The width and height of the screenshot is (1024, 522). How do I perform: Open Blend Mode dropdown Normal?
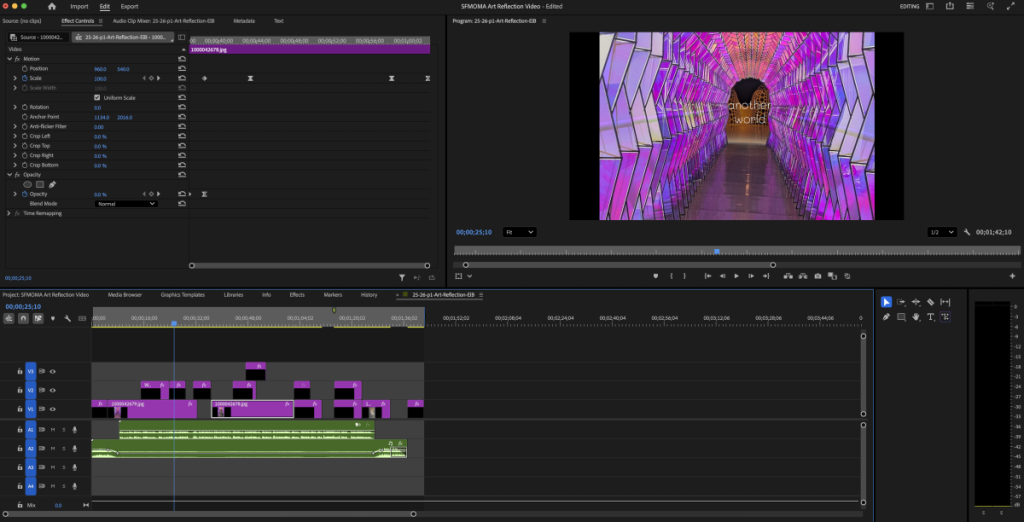tap(126, 204)
